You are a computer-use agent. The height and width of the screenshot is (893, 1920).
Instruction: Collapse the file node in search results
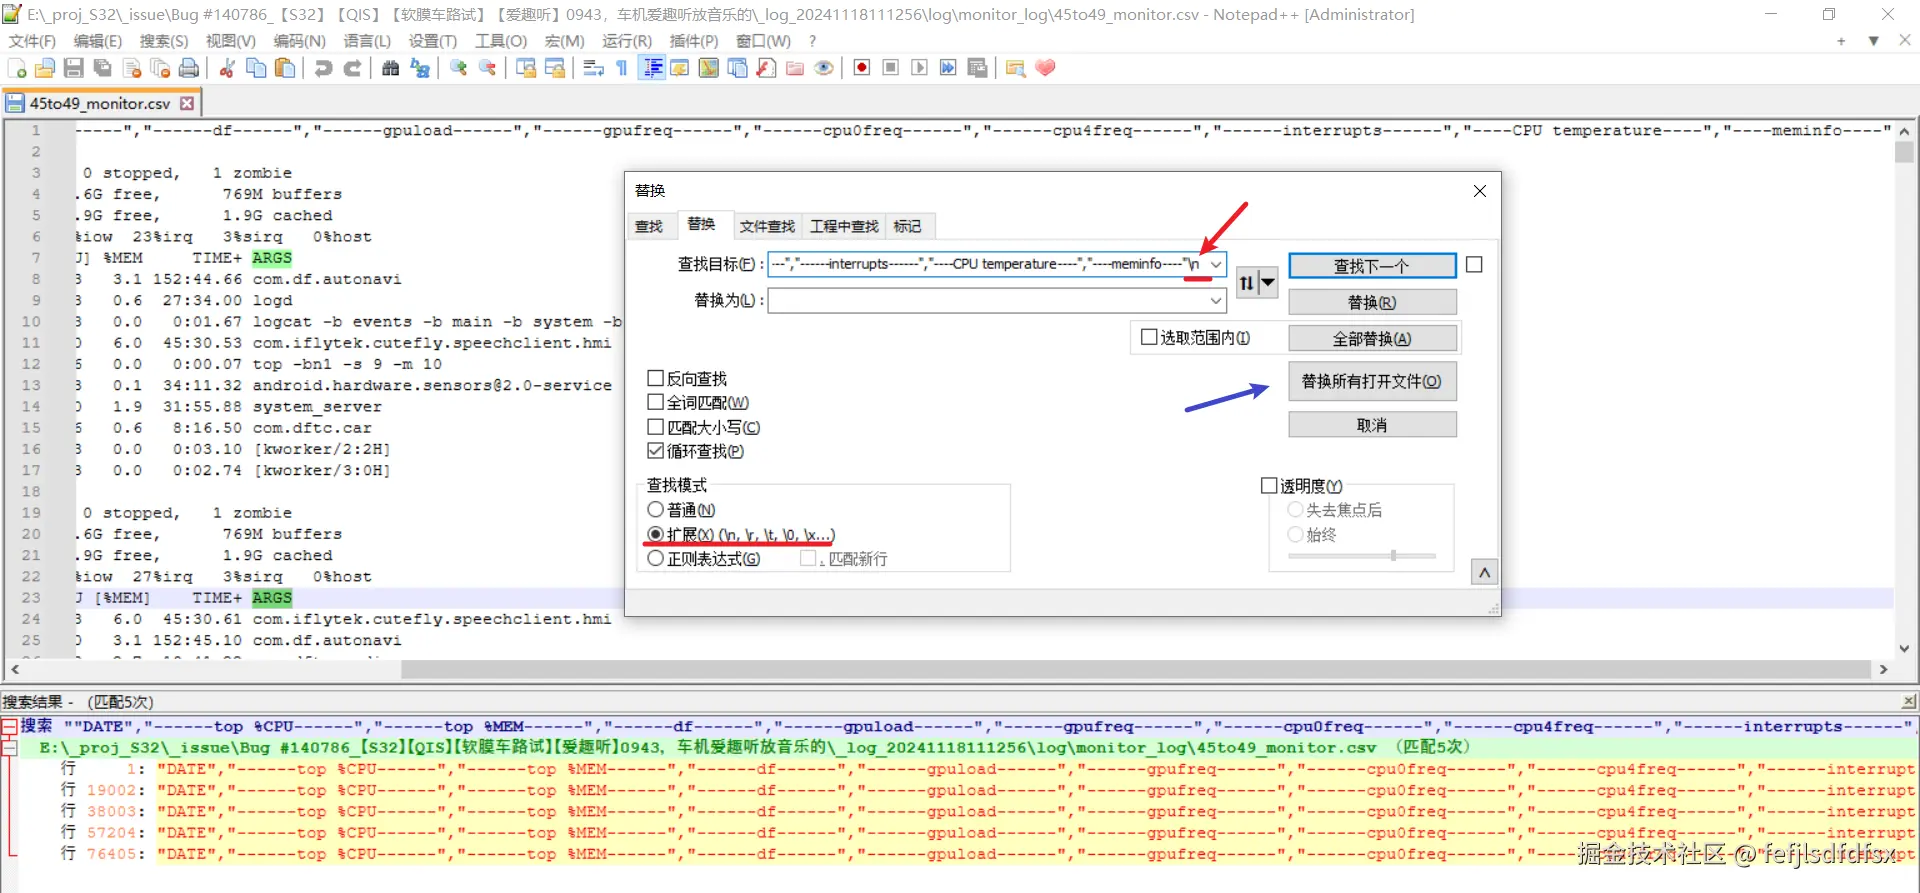[x=9, y=747]
